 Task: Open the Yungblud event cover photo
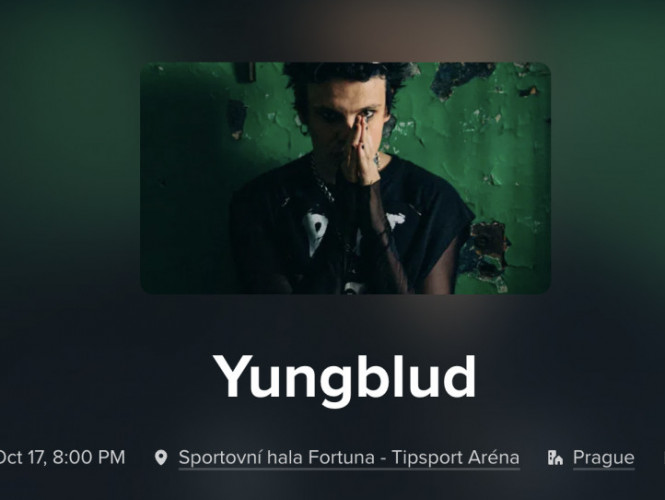tap(345, 178)
